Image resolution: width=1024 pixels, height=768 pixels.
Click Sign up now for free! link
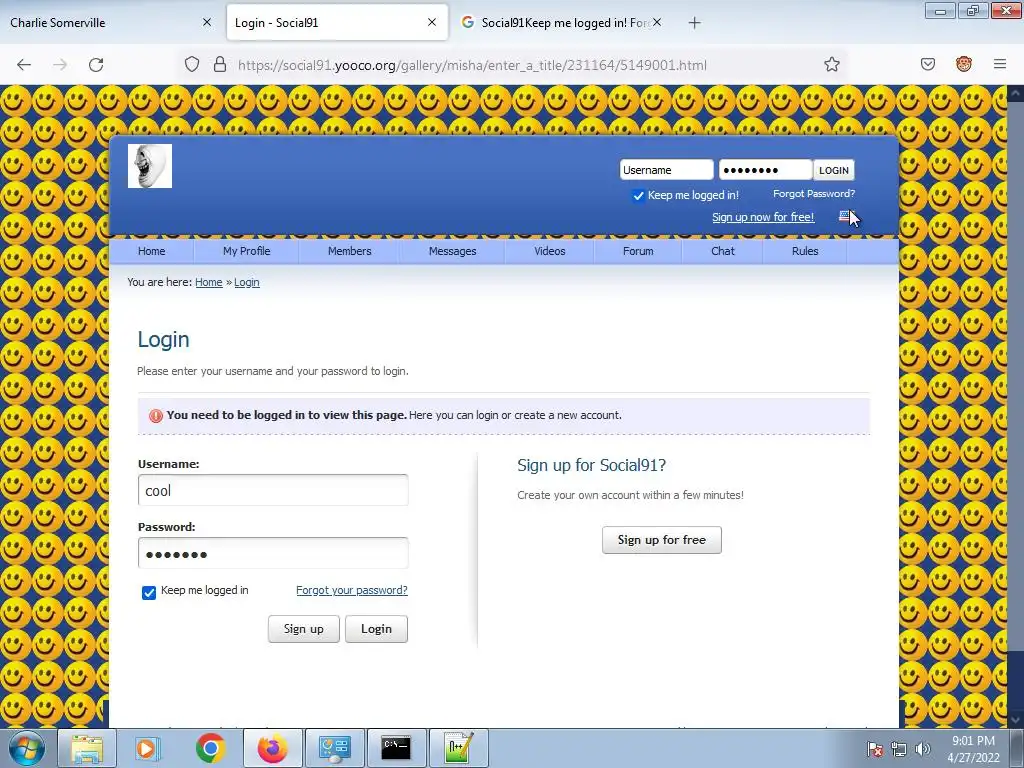pos(763,217)
